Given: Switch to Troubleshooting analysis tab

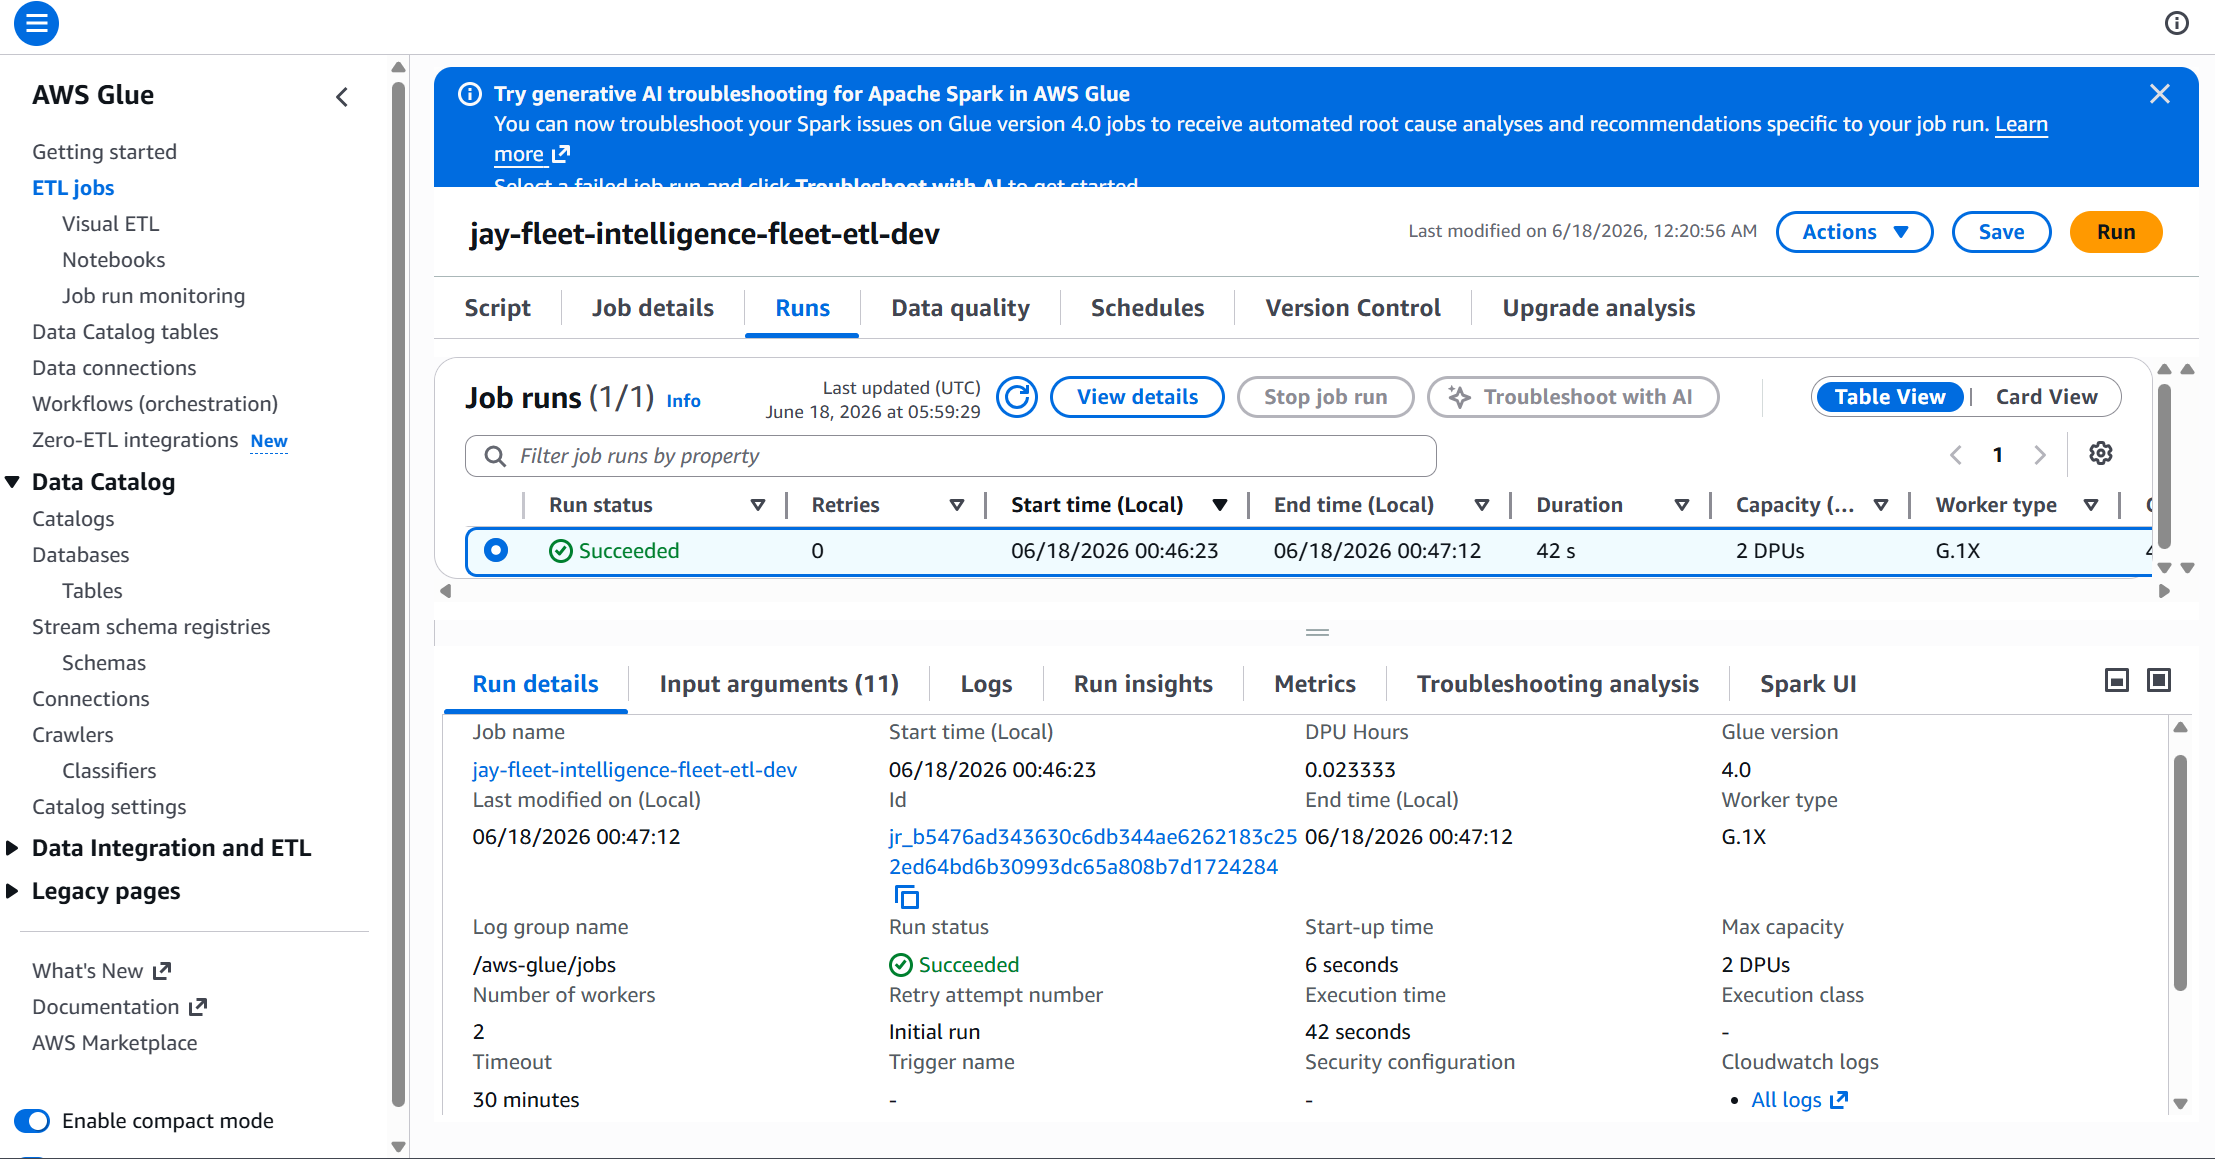Looking at the screenshot, I should pos(1557,684).
